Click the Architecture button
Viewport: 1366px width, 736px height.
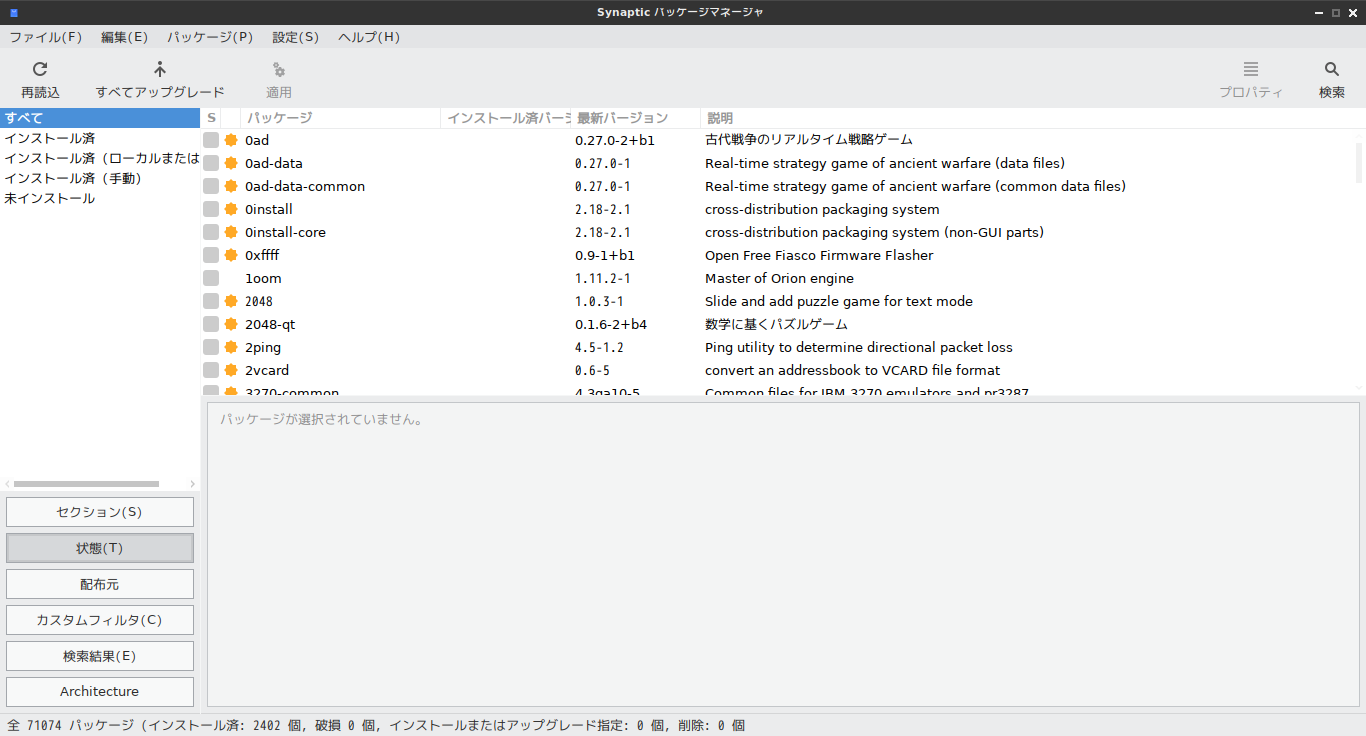click(99, 691)
